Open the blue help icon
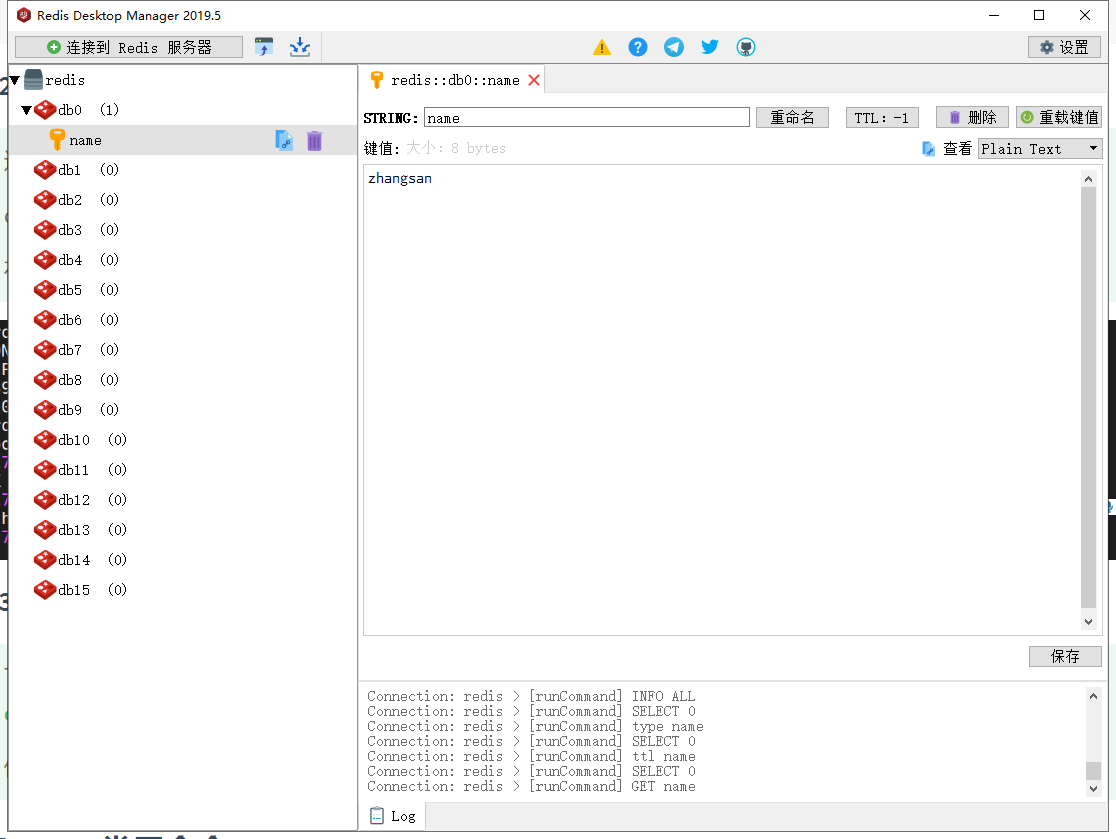Screen dimensions: 1116x839 point(637,46)
